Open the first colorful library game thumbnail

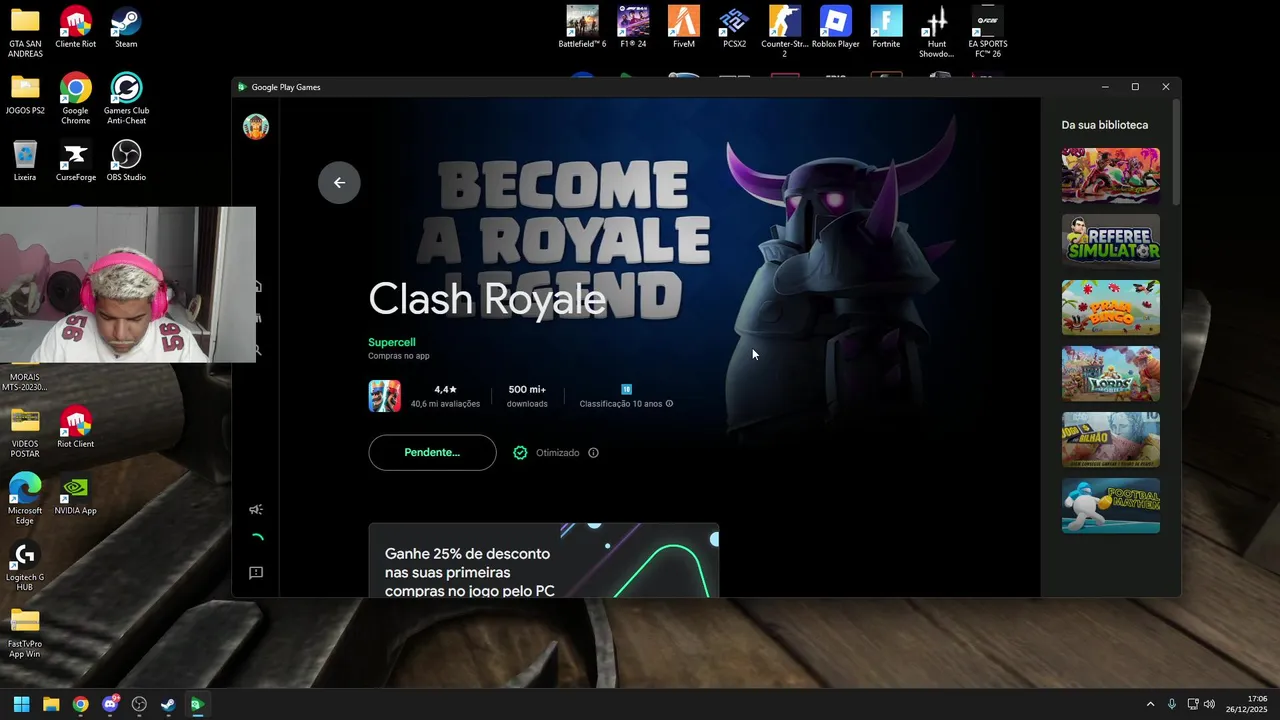[1110, 175]
